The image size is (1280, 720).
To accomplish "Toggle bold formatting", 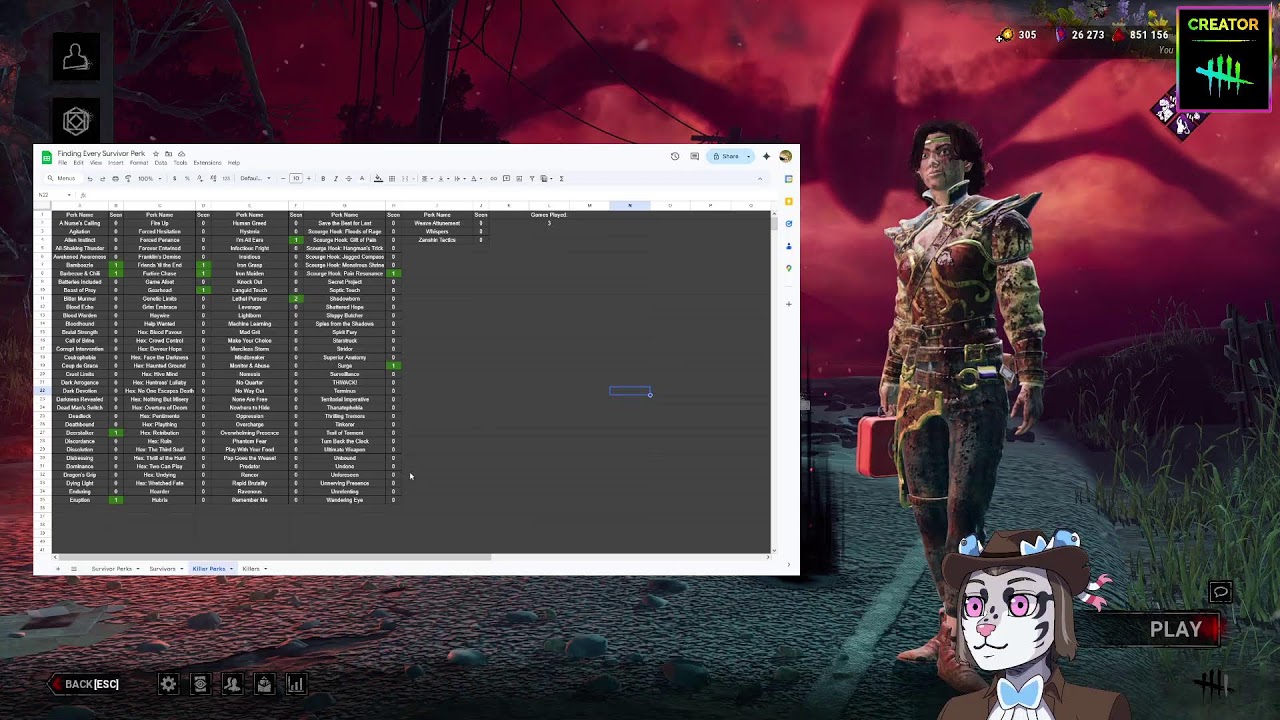I will [323, 178].
